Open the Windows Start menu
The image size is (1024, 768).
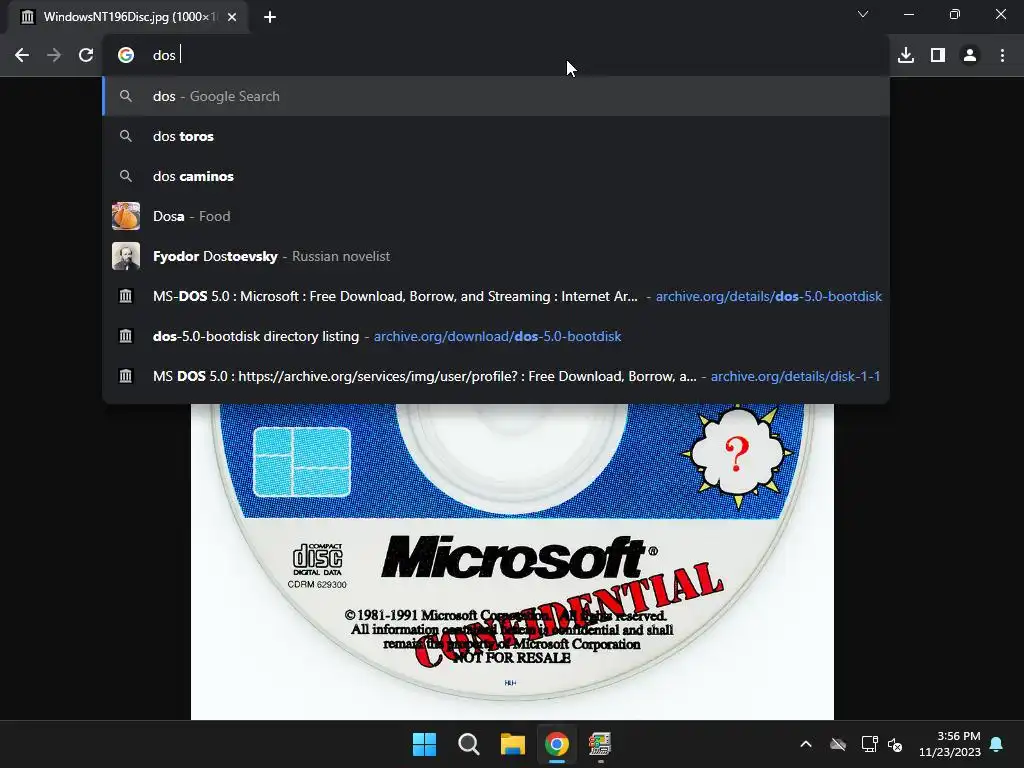coord(424,744)
